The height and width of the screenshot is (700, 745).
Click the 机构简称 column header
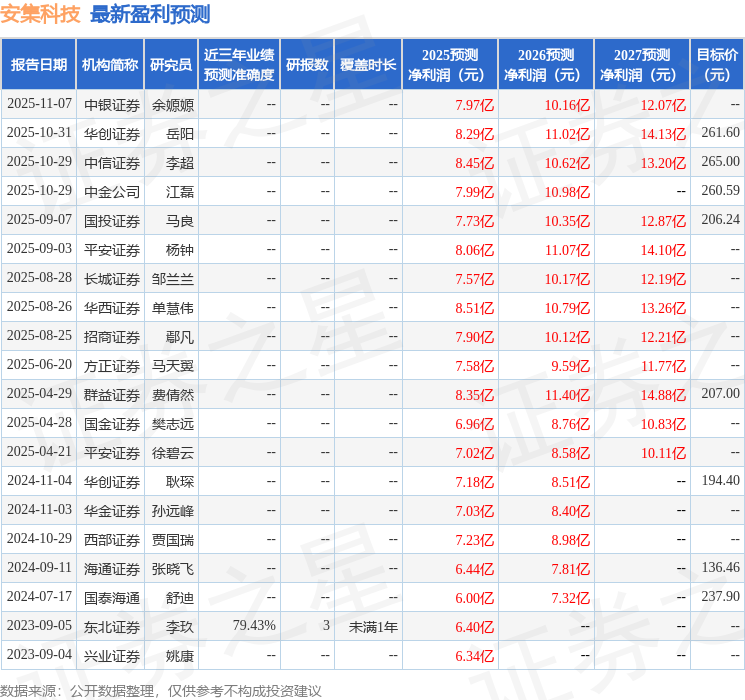110,65
